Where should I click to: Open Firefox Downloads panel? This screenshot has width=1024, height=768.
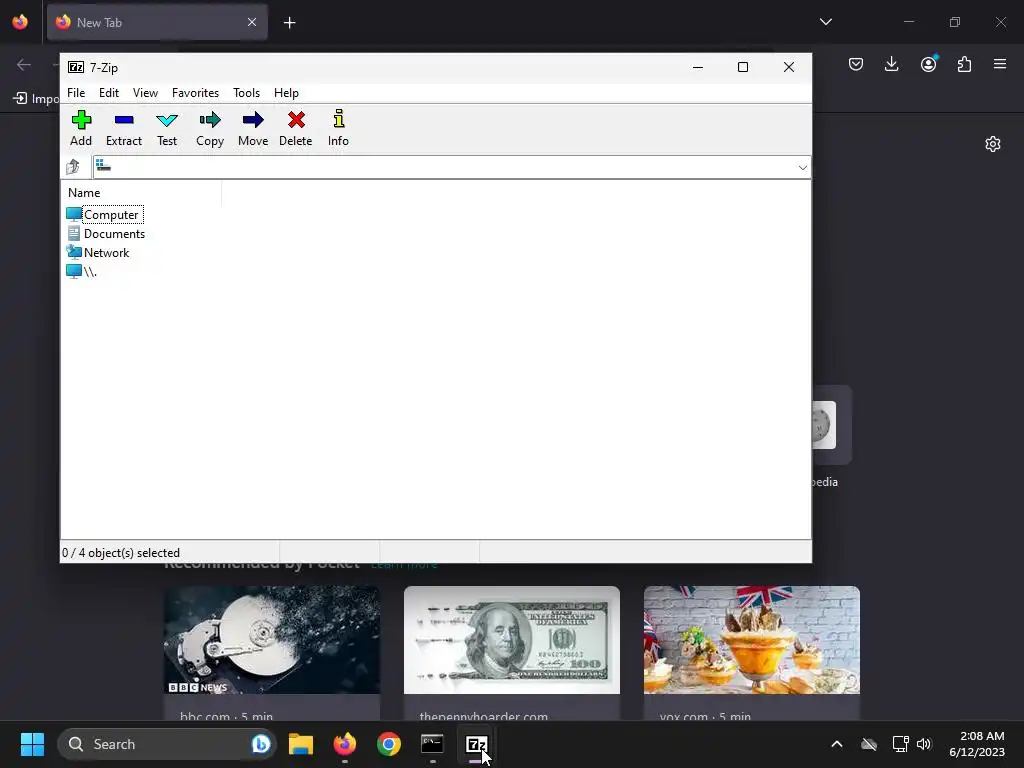[891, 64]
